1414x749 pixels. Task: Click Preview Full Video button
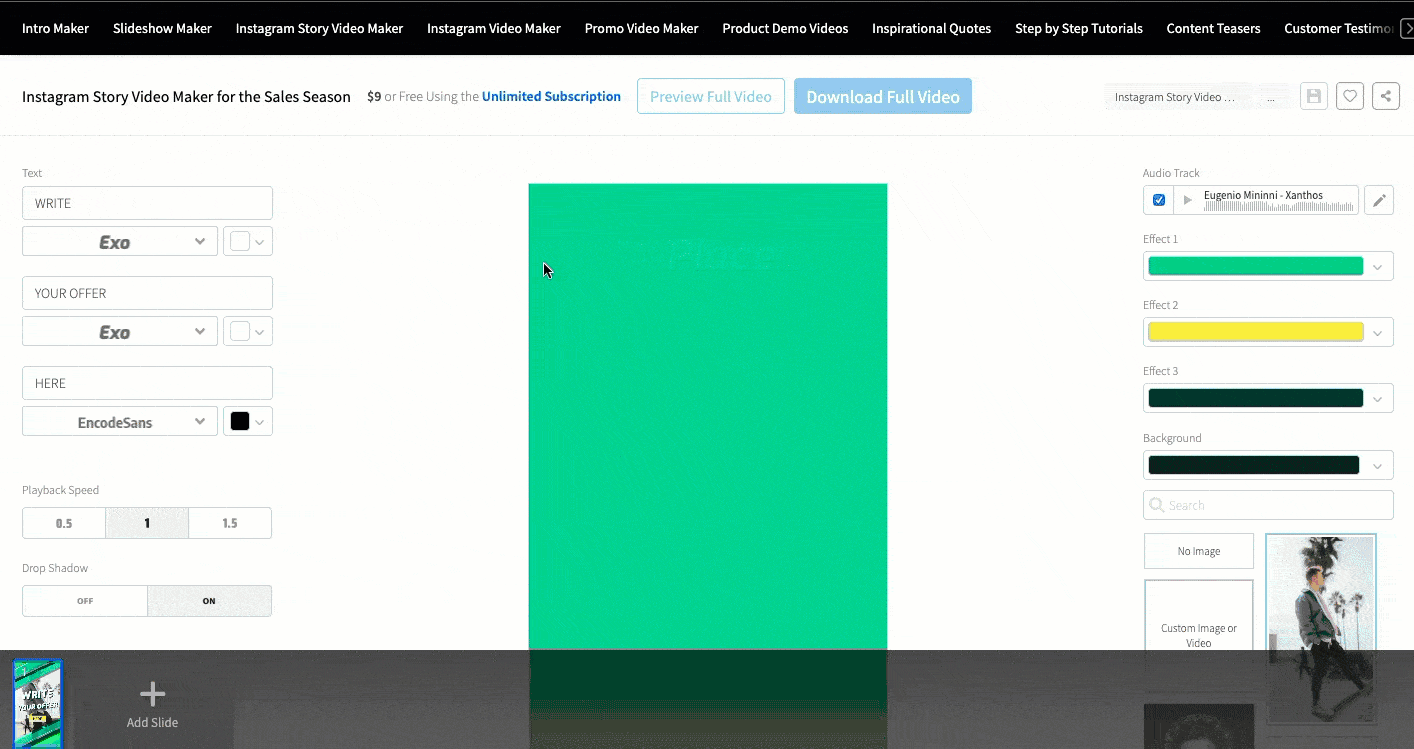pyautogui.click(x=711, y=96)
